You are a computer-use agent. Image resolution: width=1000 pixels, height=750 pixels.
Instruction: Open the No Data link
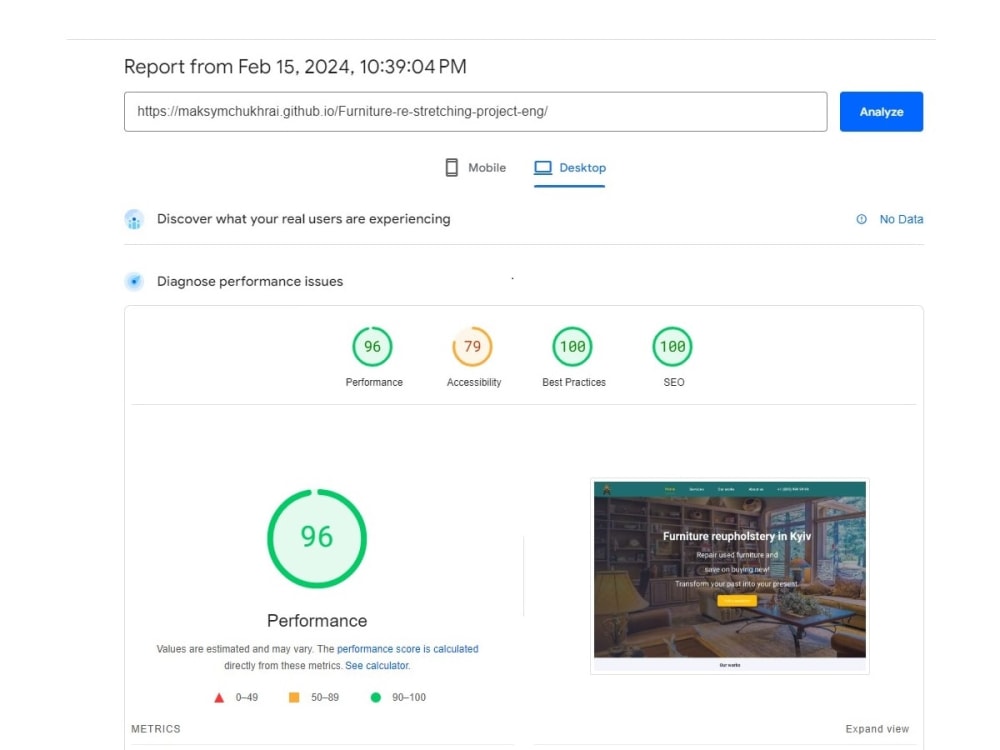coord(901,219)
